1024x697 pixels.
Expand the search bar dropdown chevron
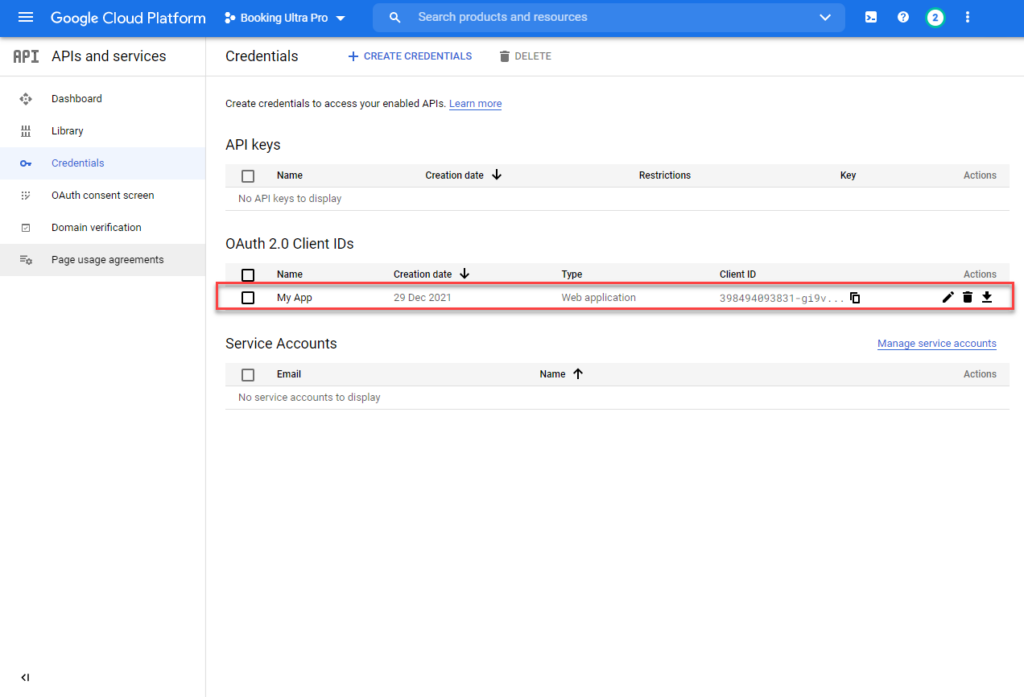tap(825, 18)
